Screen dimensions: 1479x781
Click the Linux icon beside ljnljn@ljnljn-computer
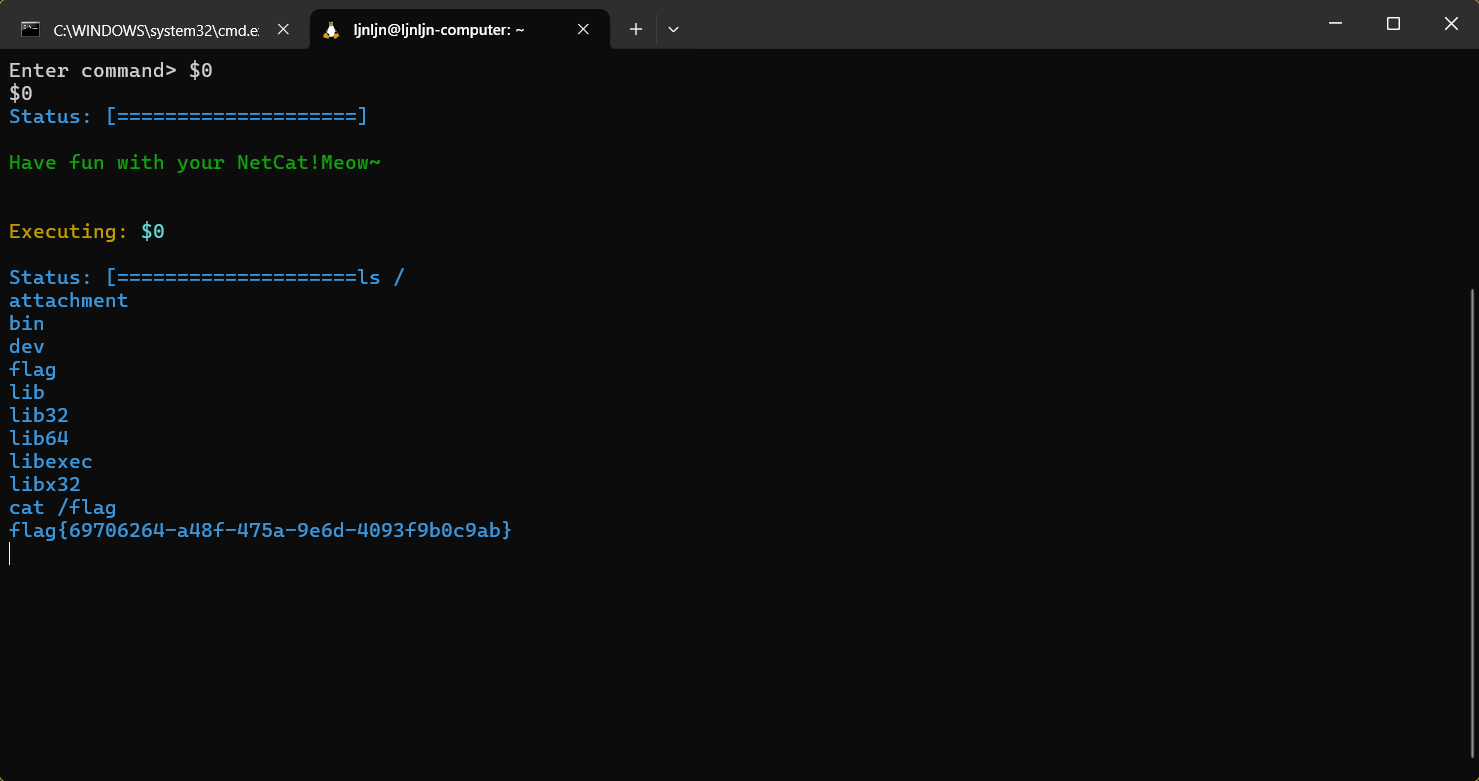click(332, 29)
